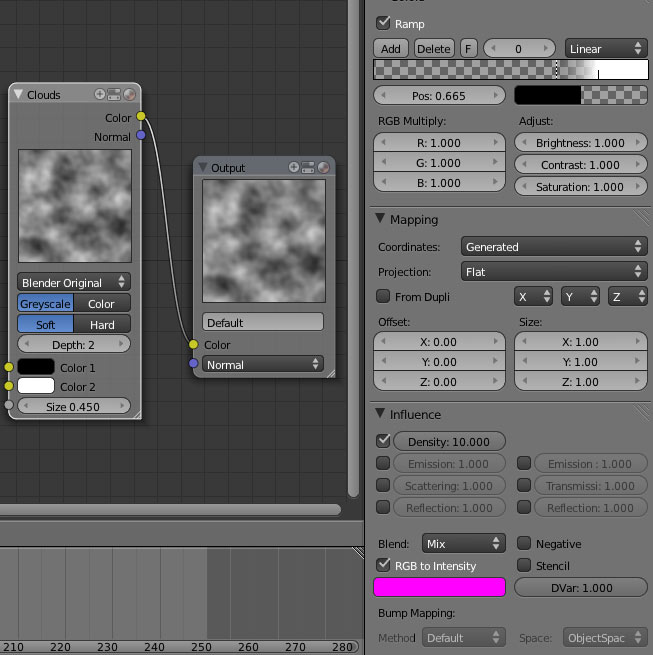
Task: Click the F flip ramp button
Action: (x=468, y=48)
